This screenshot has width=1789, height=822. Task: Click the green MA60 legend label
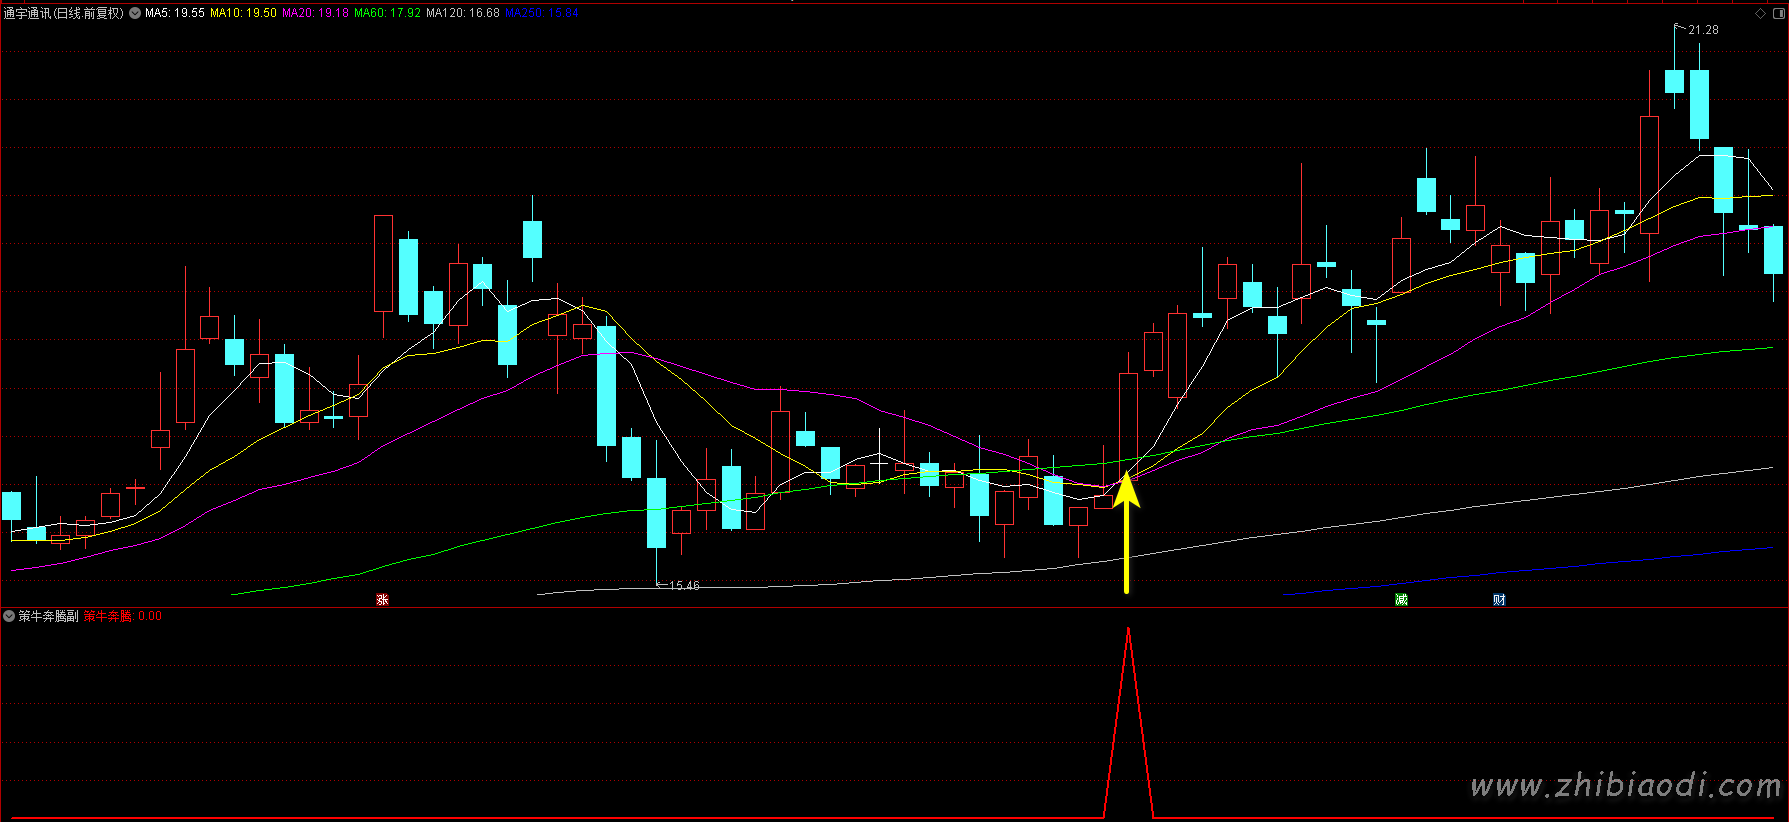pos(387,13)
